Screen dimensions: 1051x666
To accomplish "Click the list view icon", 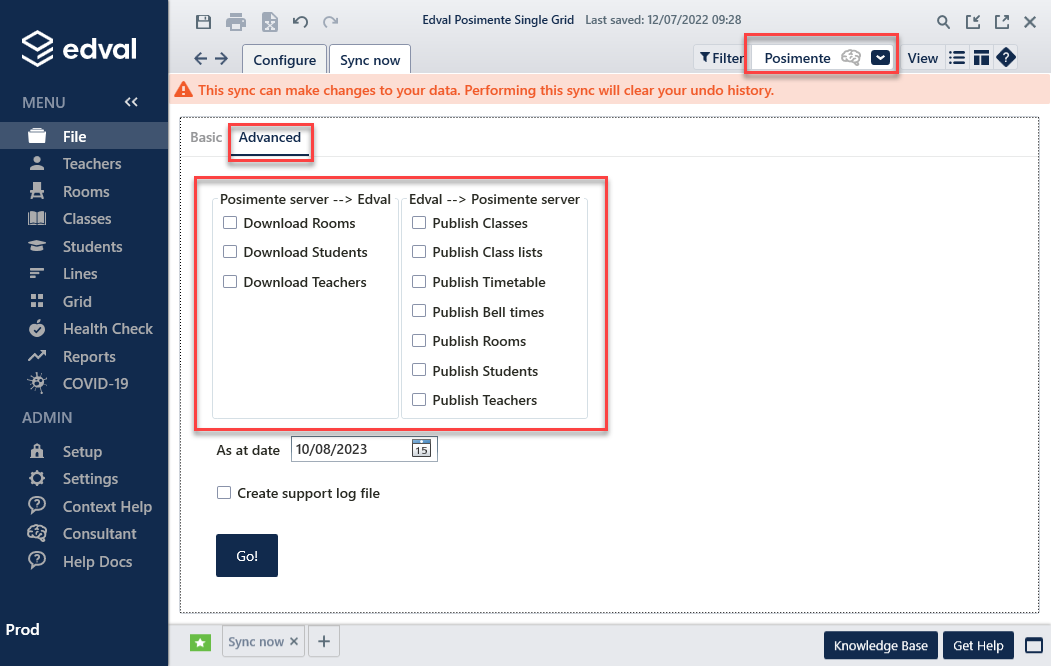I will (x=957, y=58).
